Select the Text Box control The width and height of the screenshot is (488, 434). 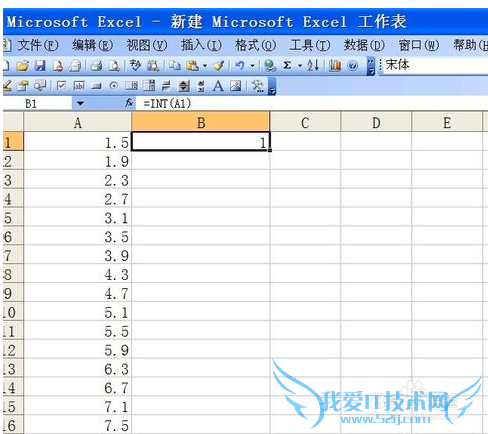[x=79, y=86]
